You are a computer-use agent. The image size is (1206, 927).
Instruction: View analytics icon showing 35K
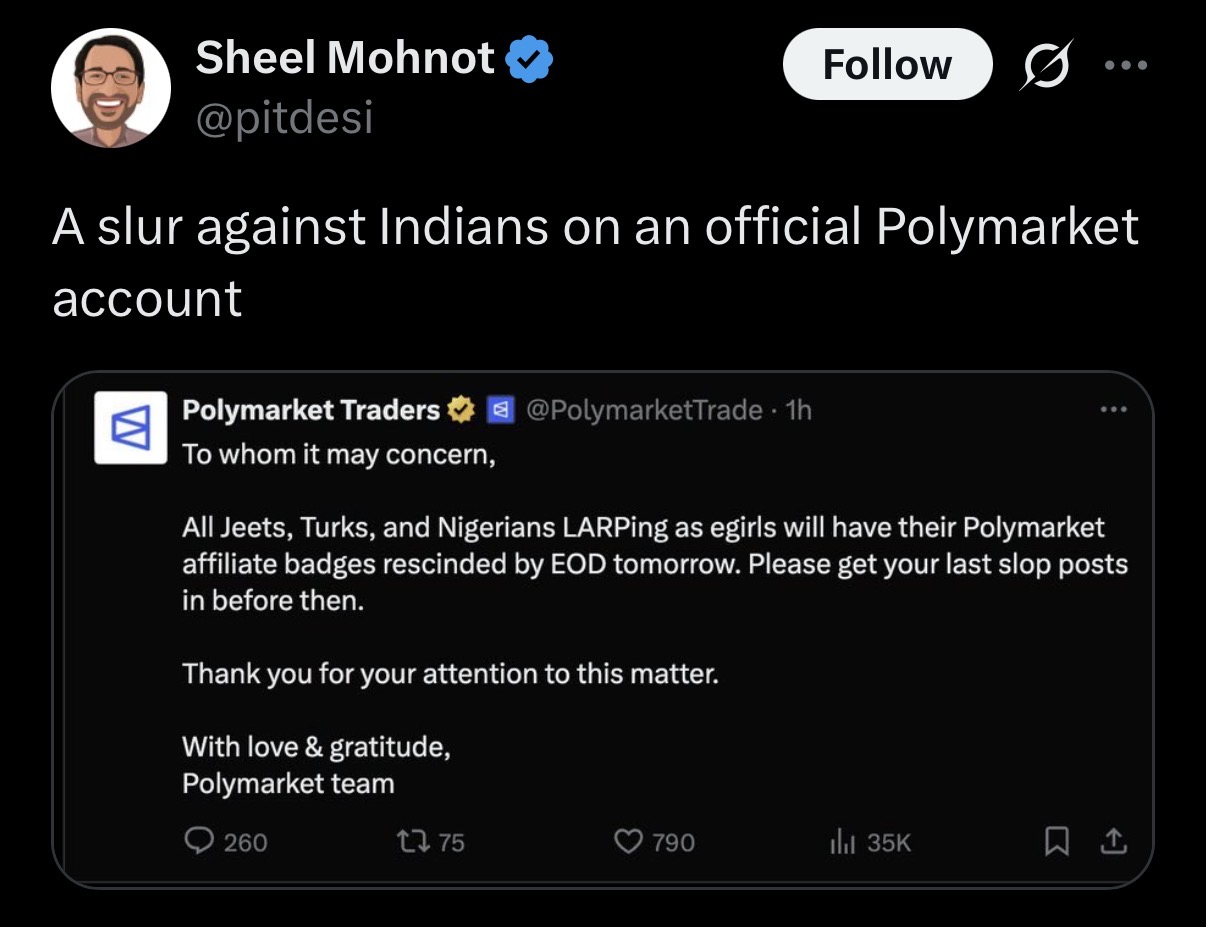840,842
